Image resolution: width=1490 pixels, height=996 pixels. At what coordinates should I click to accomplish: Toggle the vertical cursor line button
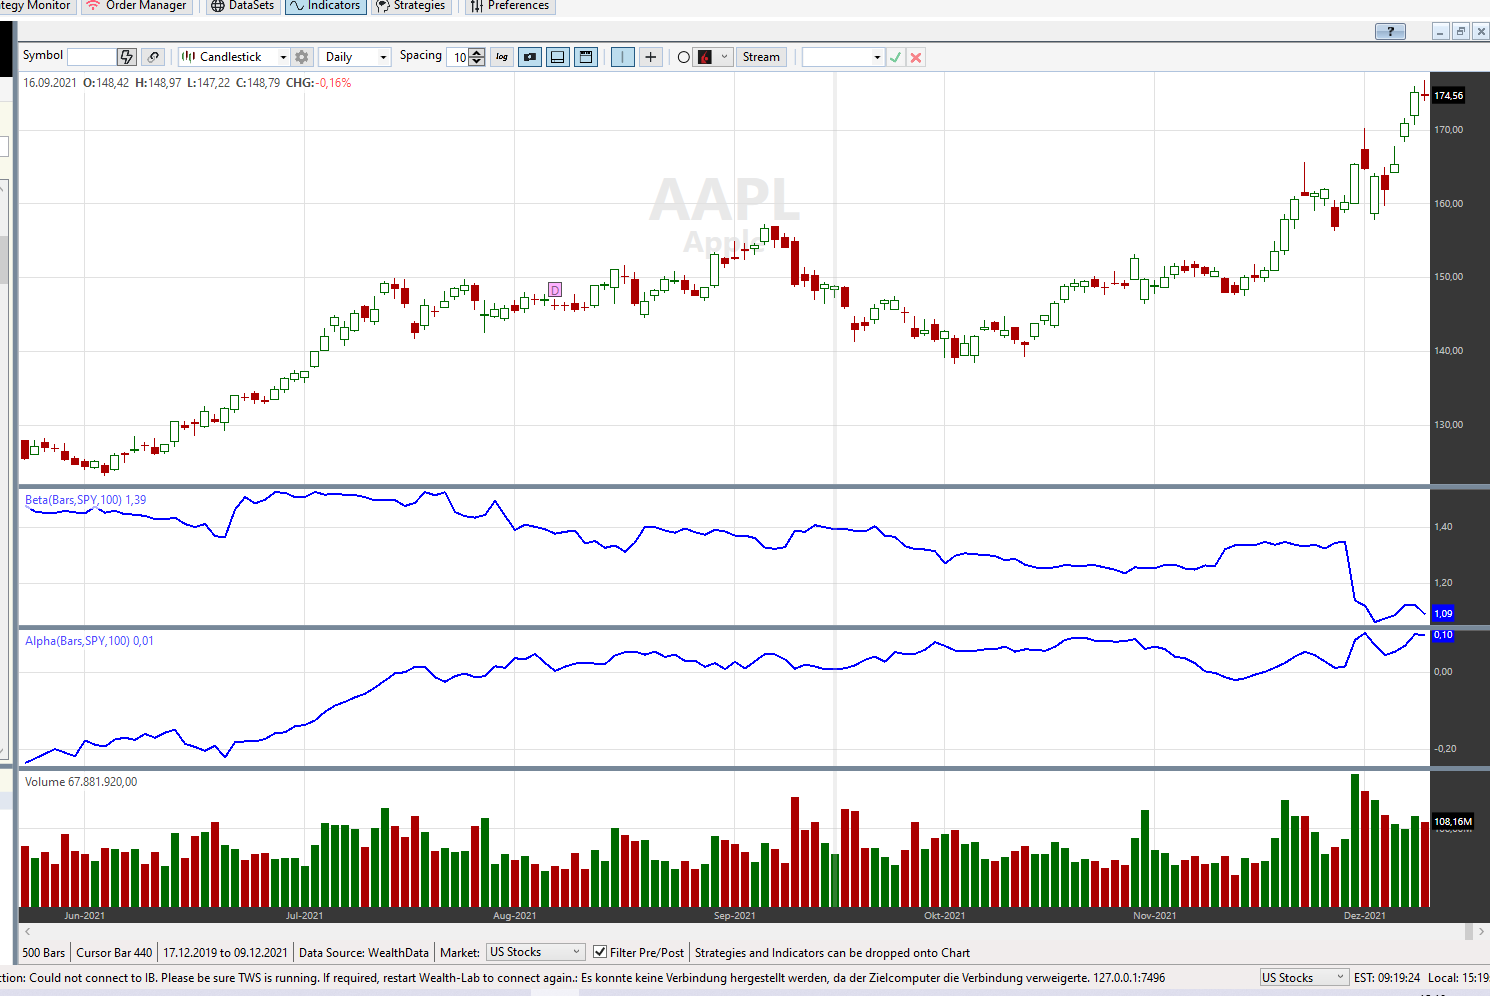[x=622, y=57]
